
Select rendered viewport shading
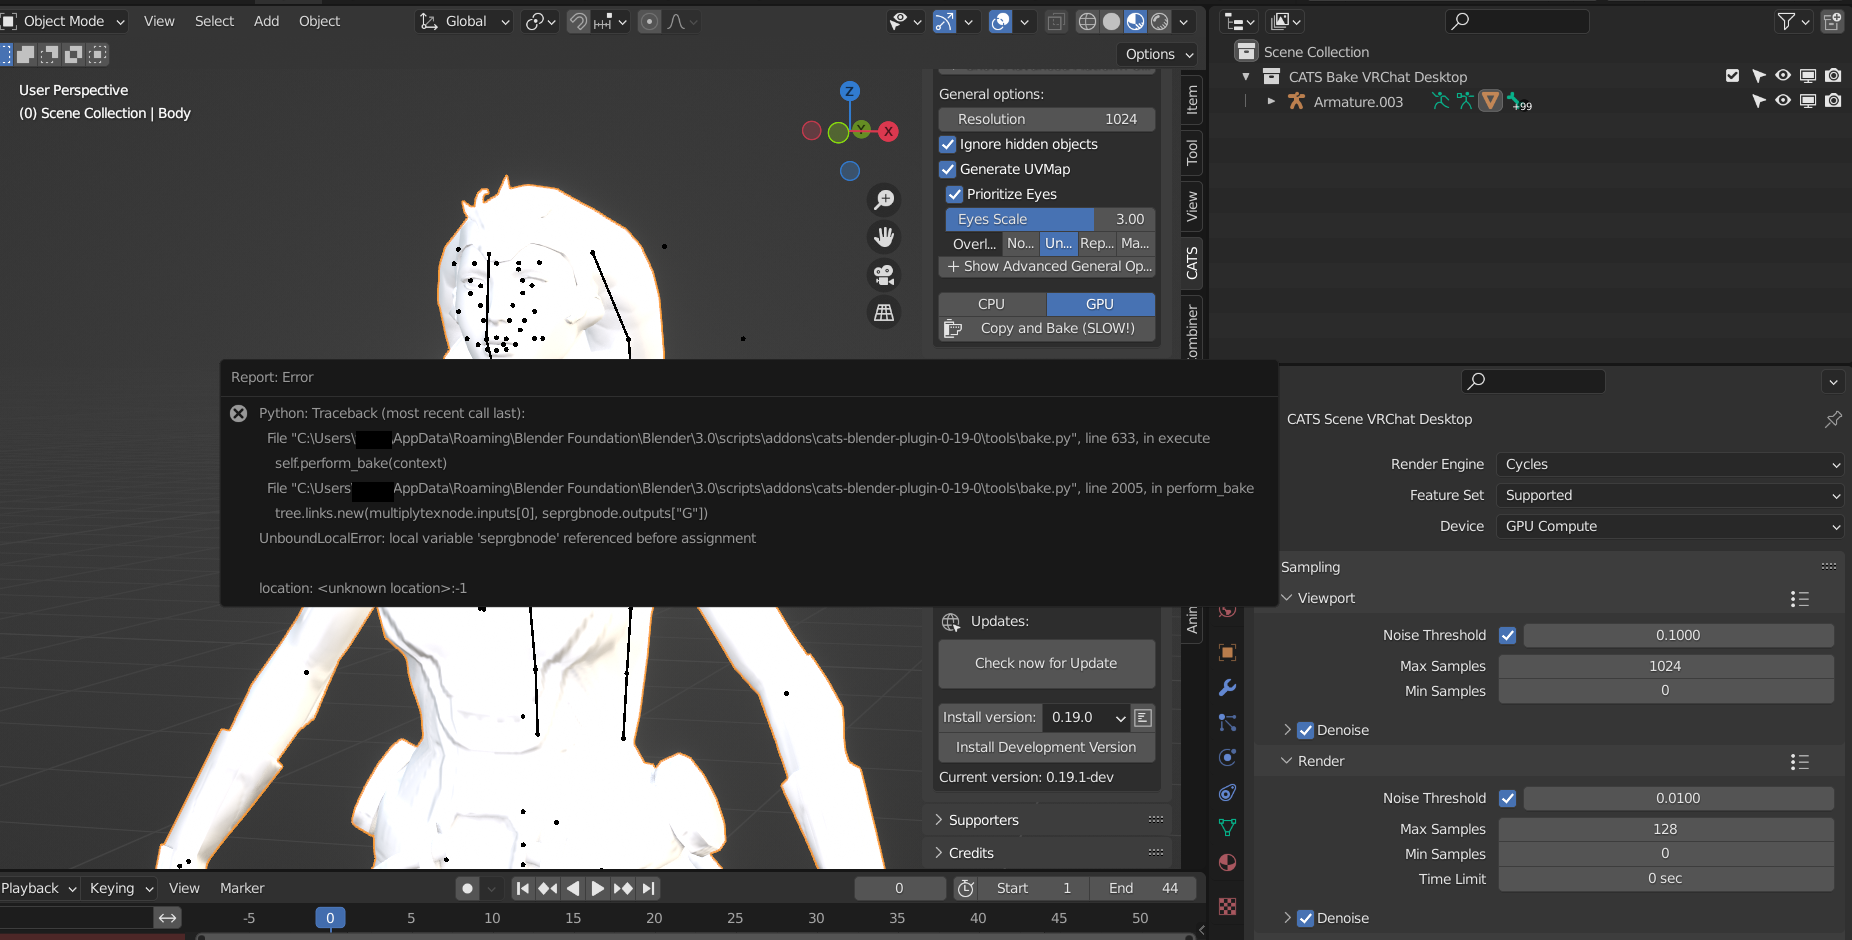(1159, 21)
